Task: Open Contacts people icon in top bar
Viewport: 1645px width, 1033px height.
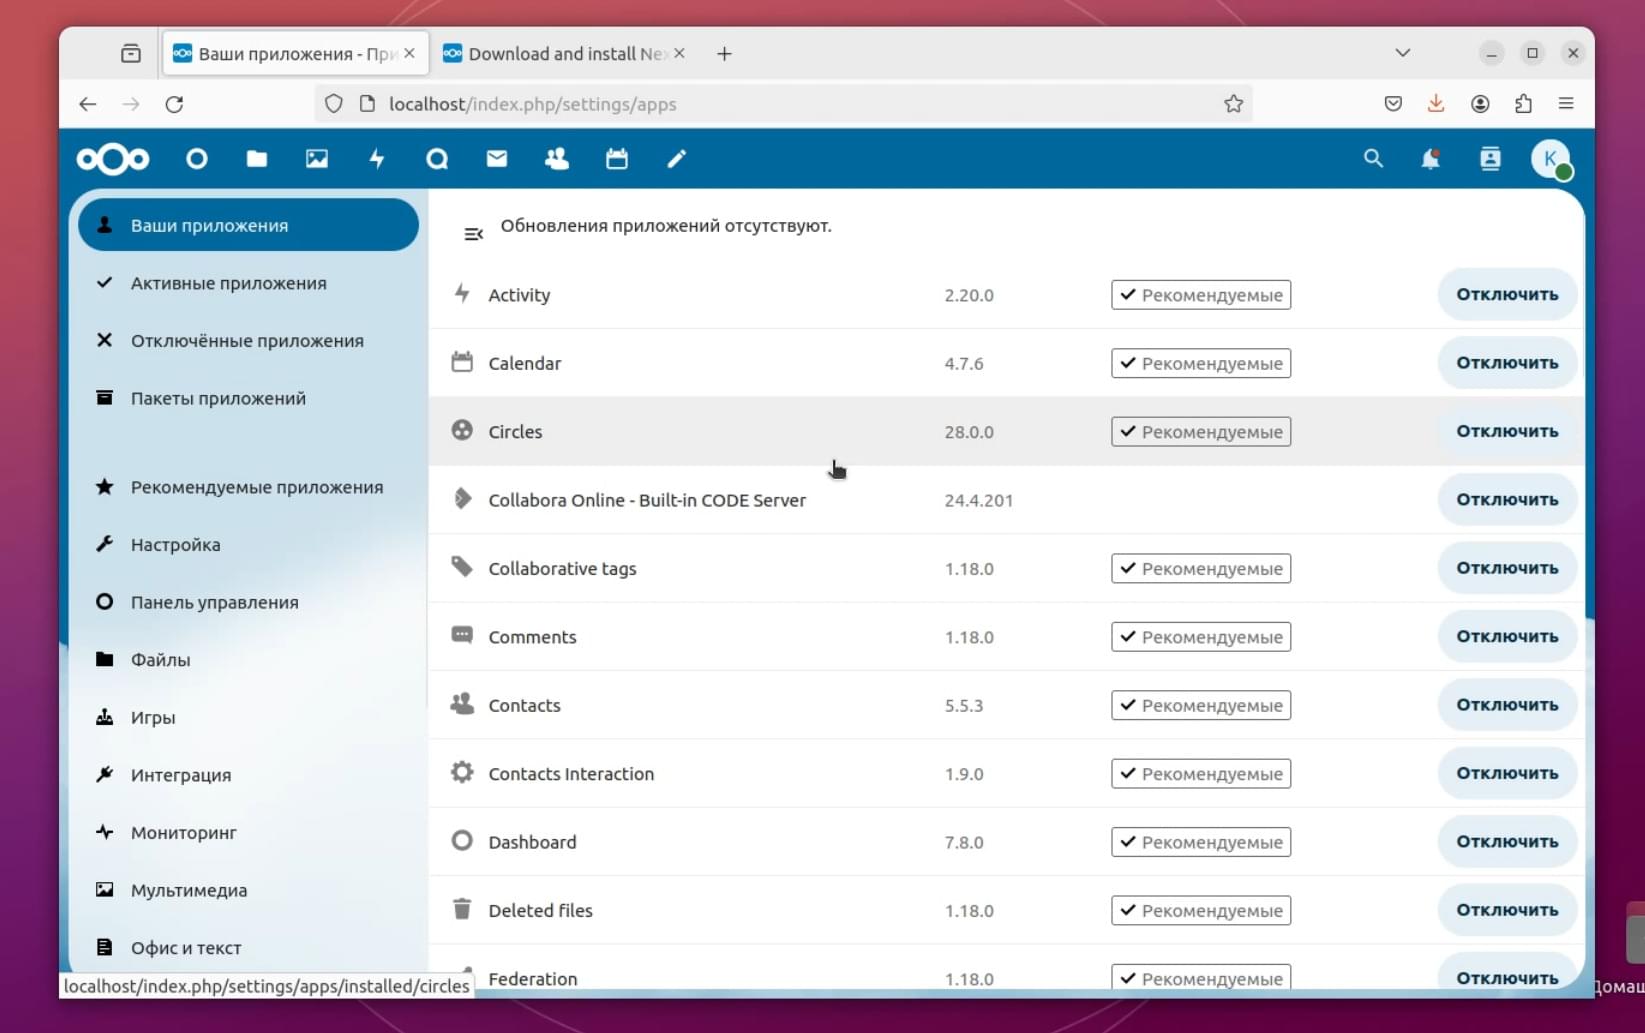Action: click(x=557, y=159)
